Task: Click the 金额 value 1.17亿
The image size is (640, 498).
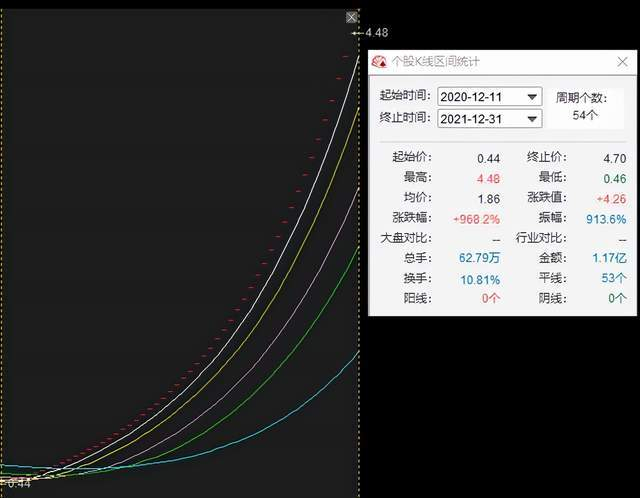Action: 609,258
